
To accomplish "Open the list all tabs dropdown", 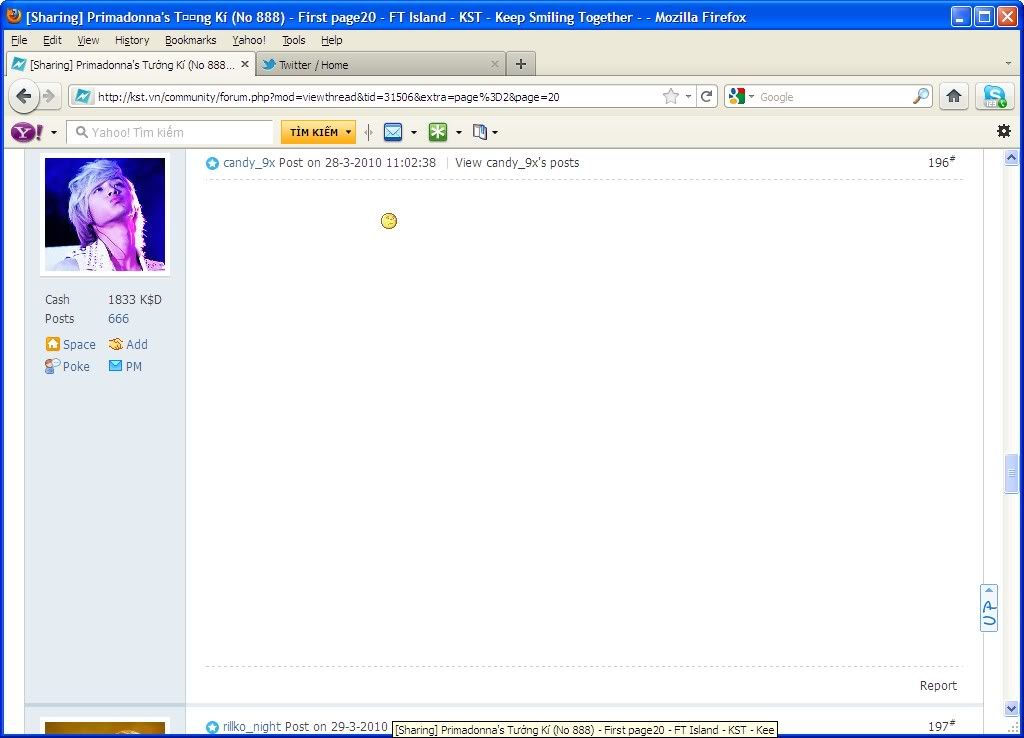I will [1008, 64].
